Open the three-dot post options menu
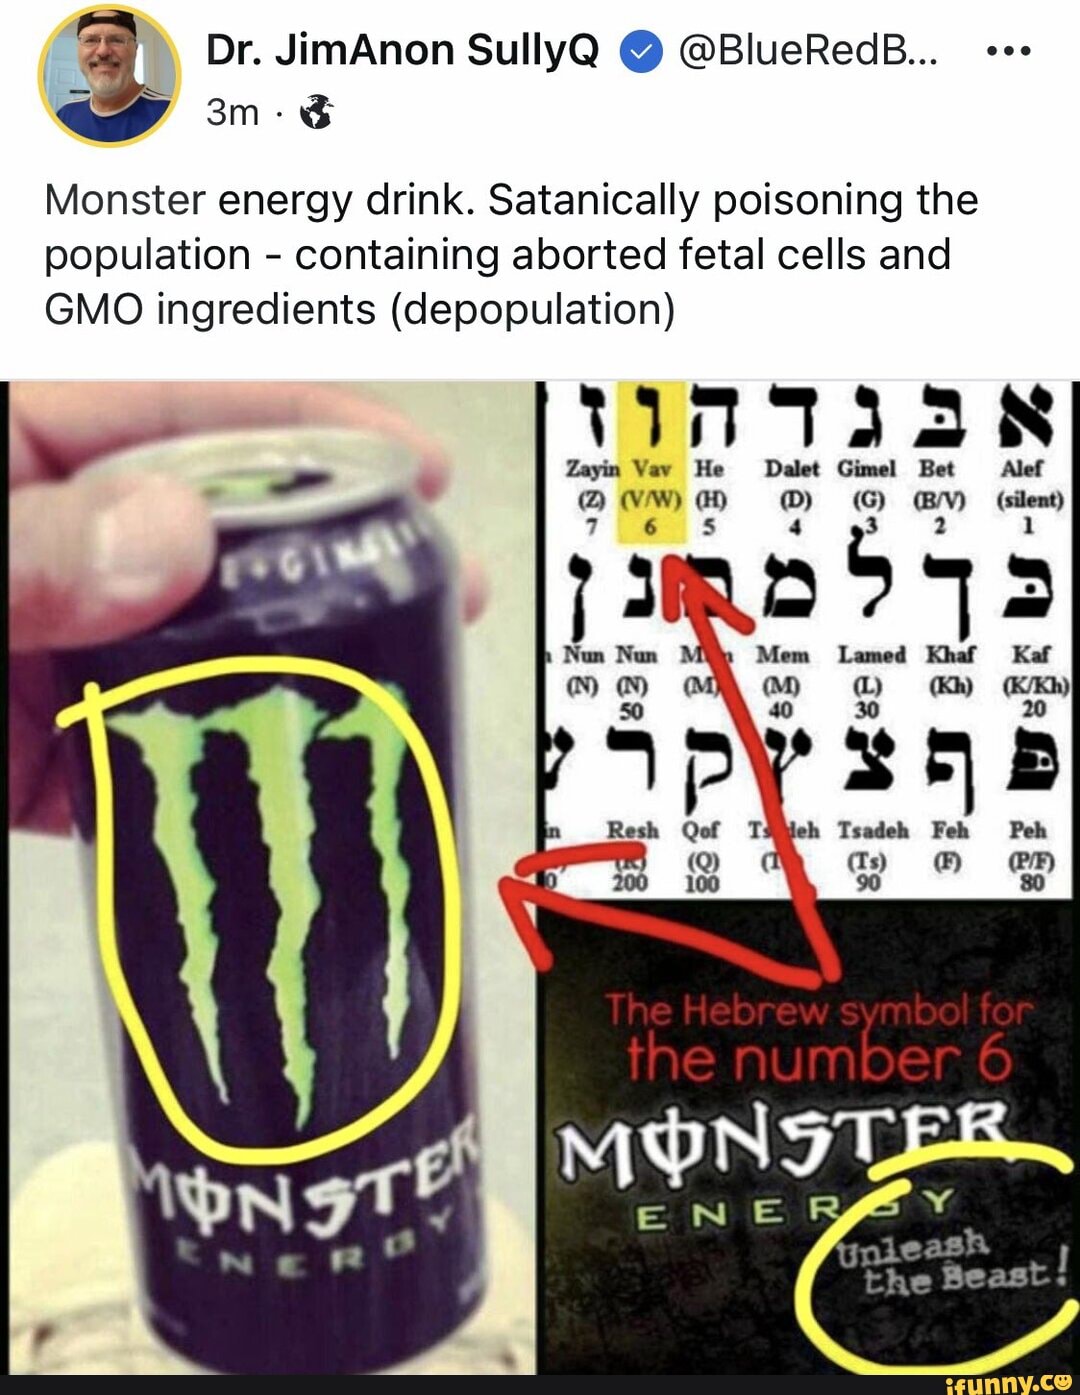Viewport: 1080px width, 1395px height. [x=1008, y=50]
